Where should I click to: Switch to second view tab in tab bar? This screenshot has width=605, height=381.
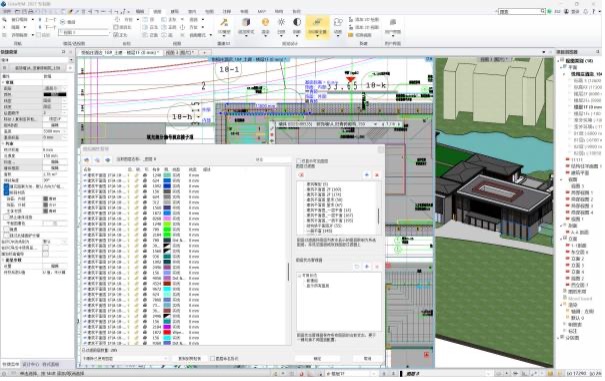181,52
